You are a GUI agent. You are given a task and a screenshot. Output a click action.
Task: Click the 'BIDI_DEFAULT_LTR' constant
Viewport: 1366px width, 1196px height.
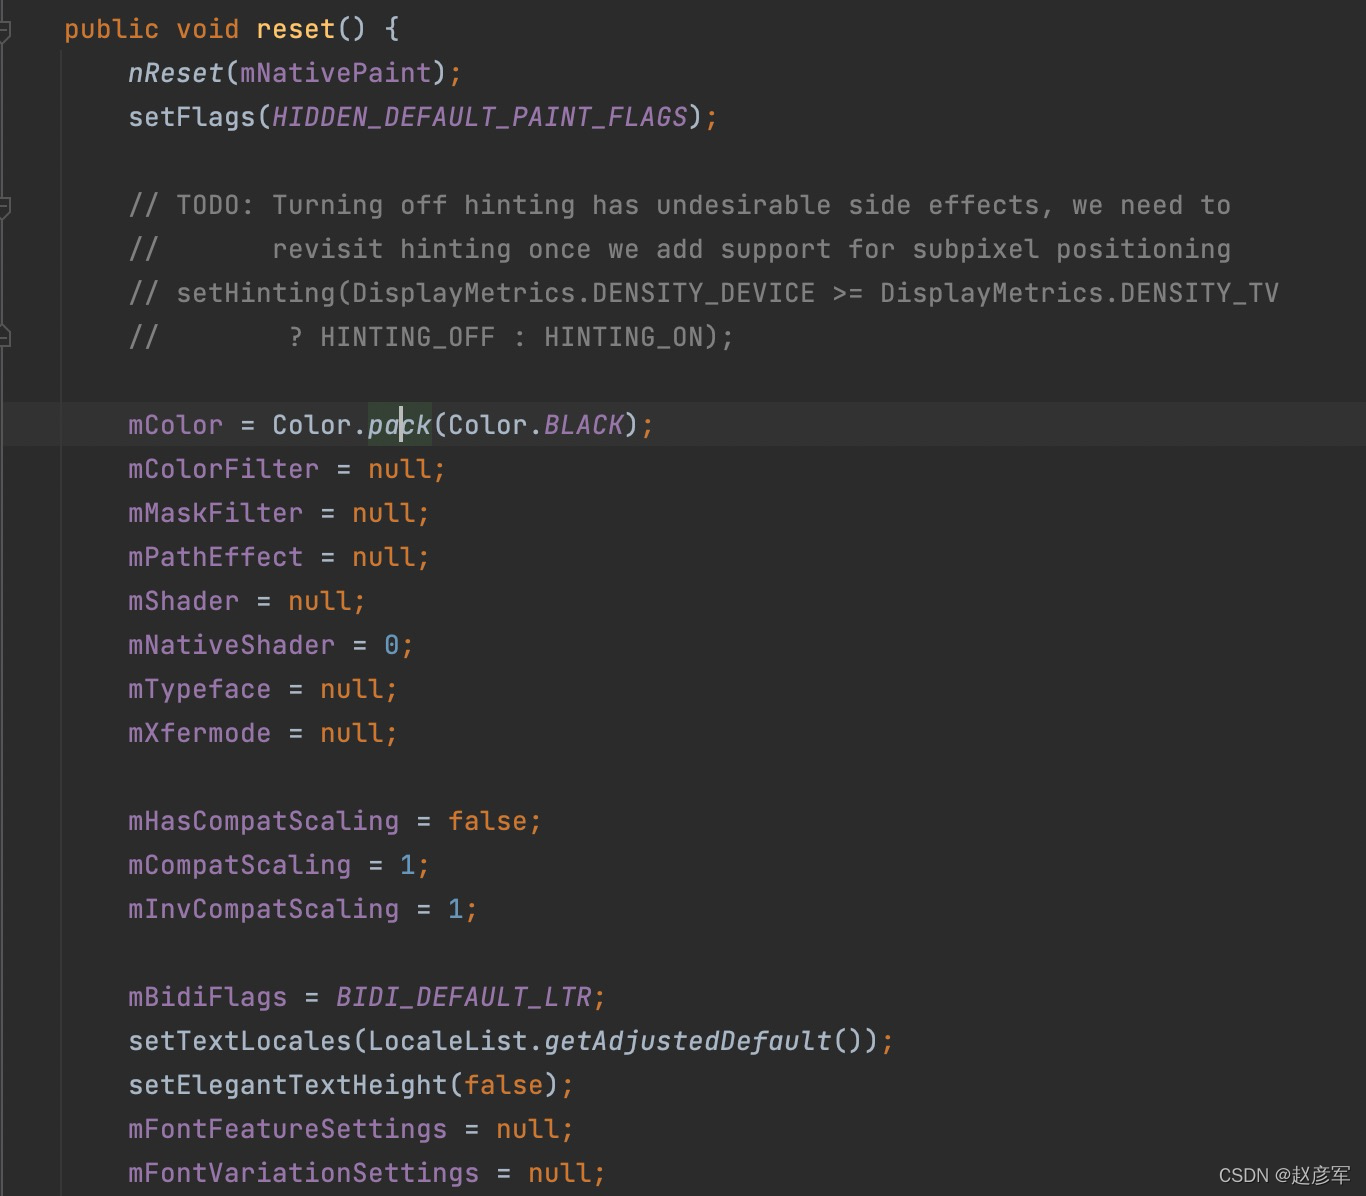coord(463,997)
